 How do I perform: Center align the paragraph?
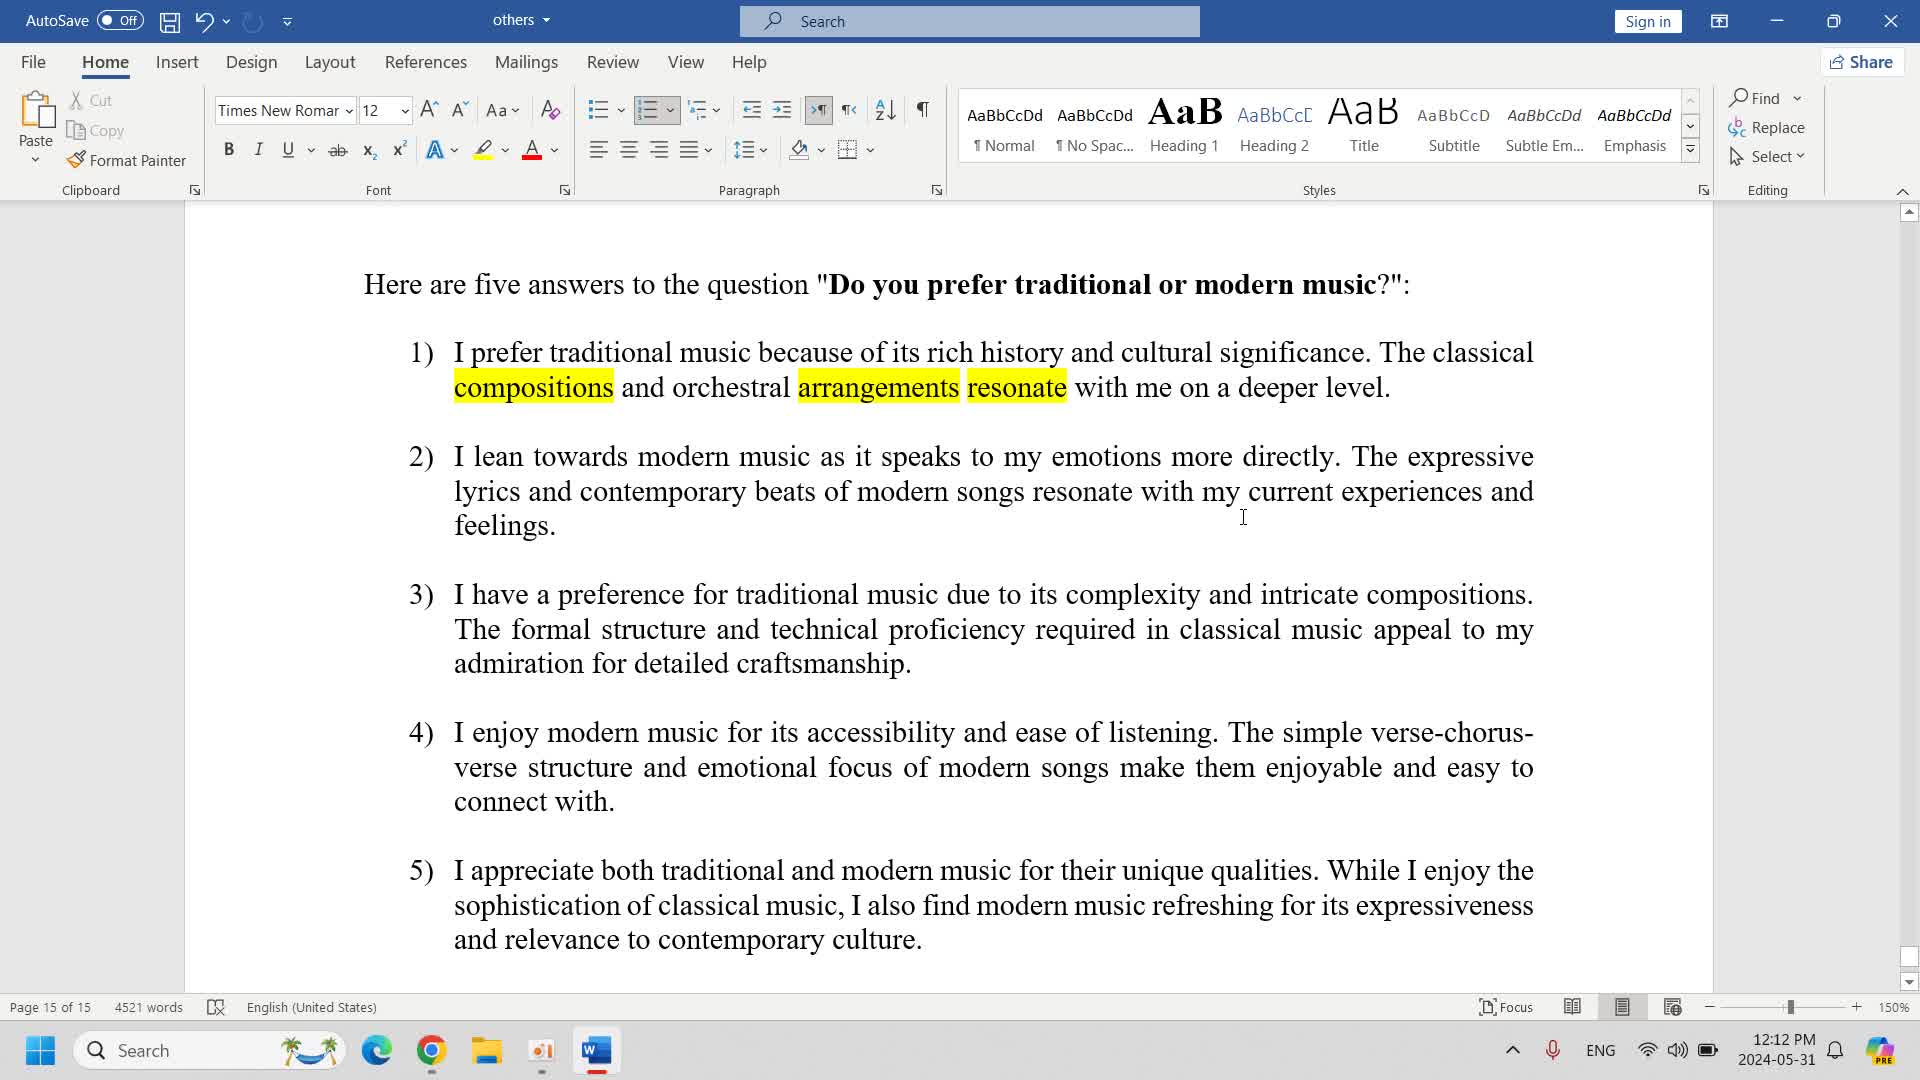[629, 150]
